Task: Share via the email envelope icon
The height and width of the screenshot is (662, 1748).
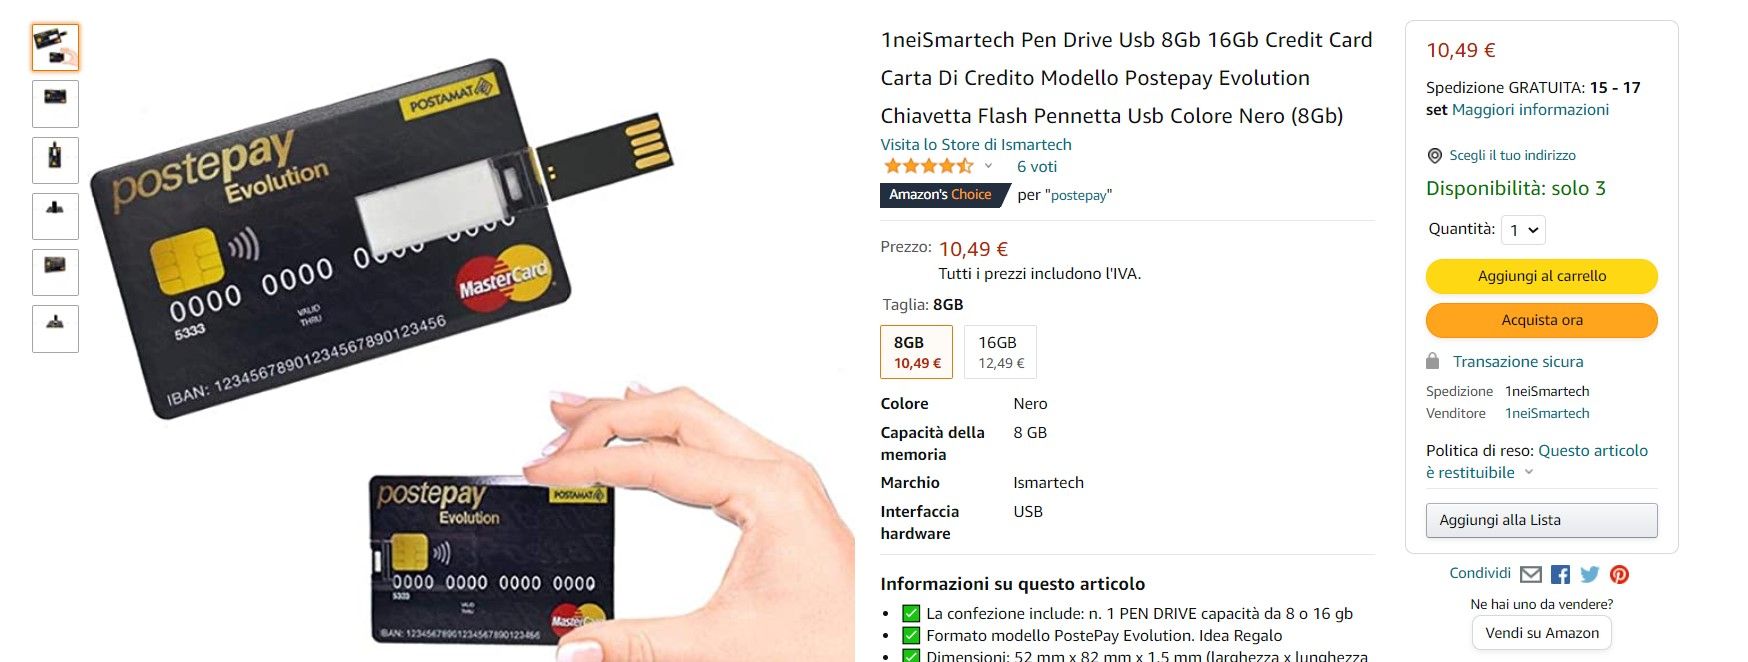Action: [x=1530, y=574]
